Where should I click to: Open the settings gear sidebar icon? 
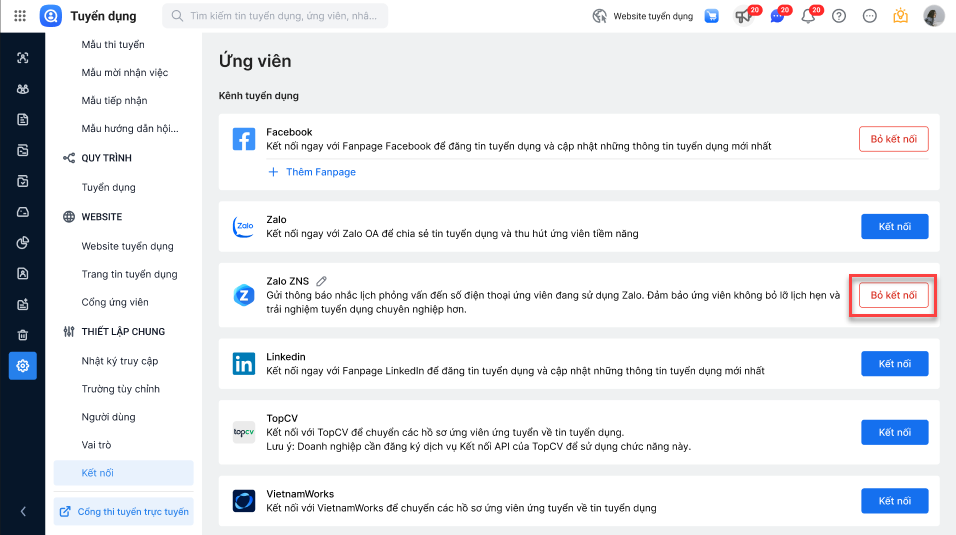point(23,366)
